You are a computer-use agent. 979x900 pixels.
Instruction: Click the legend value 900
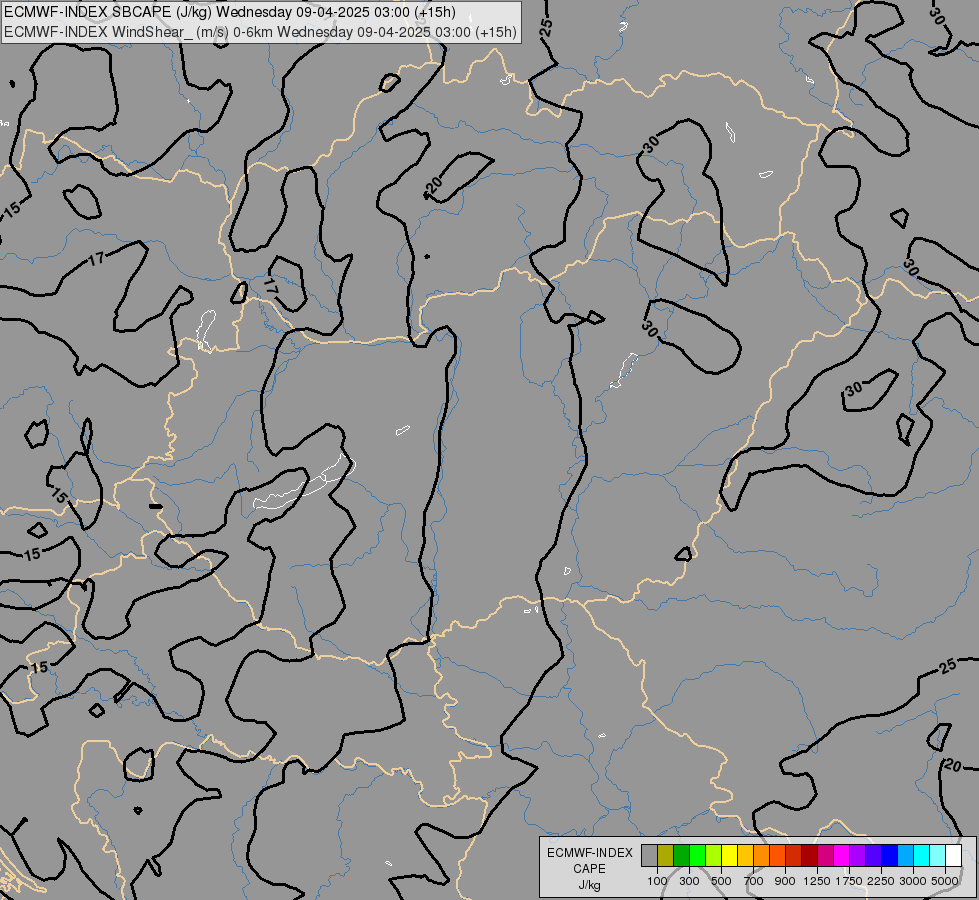point(785,881)
